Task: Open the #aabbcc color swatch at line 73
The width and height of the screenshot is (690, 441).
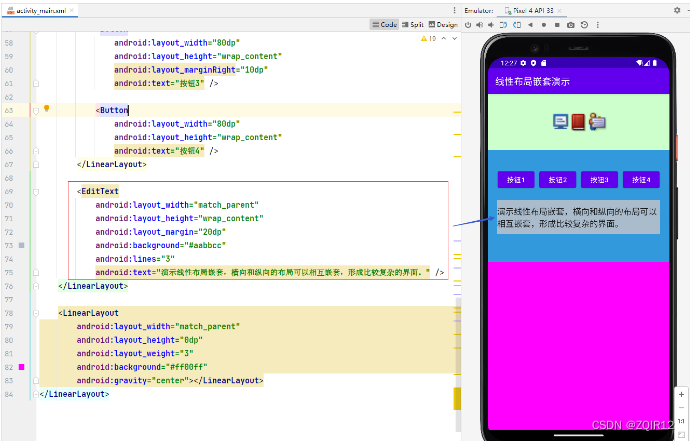Action: point(22,245)
